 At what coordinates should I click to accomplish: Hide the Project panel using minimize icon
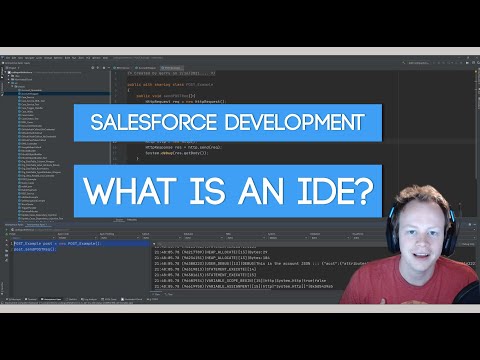tap(108, 68)
